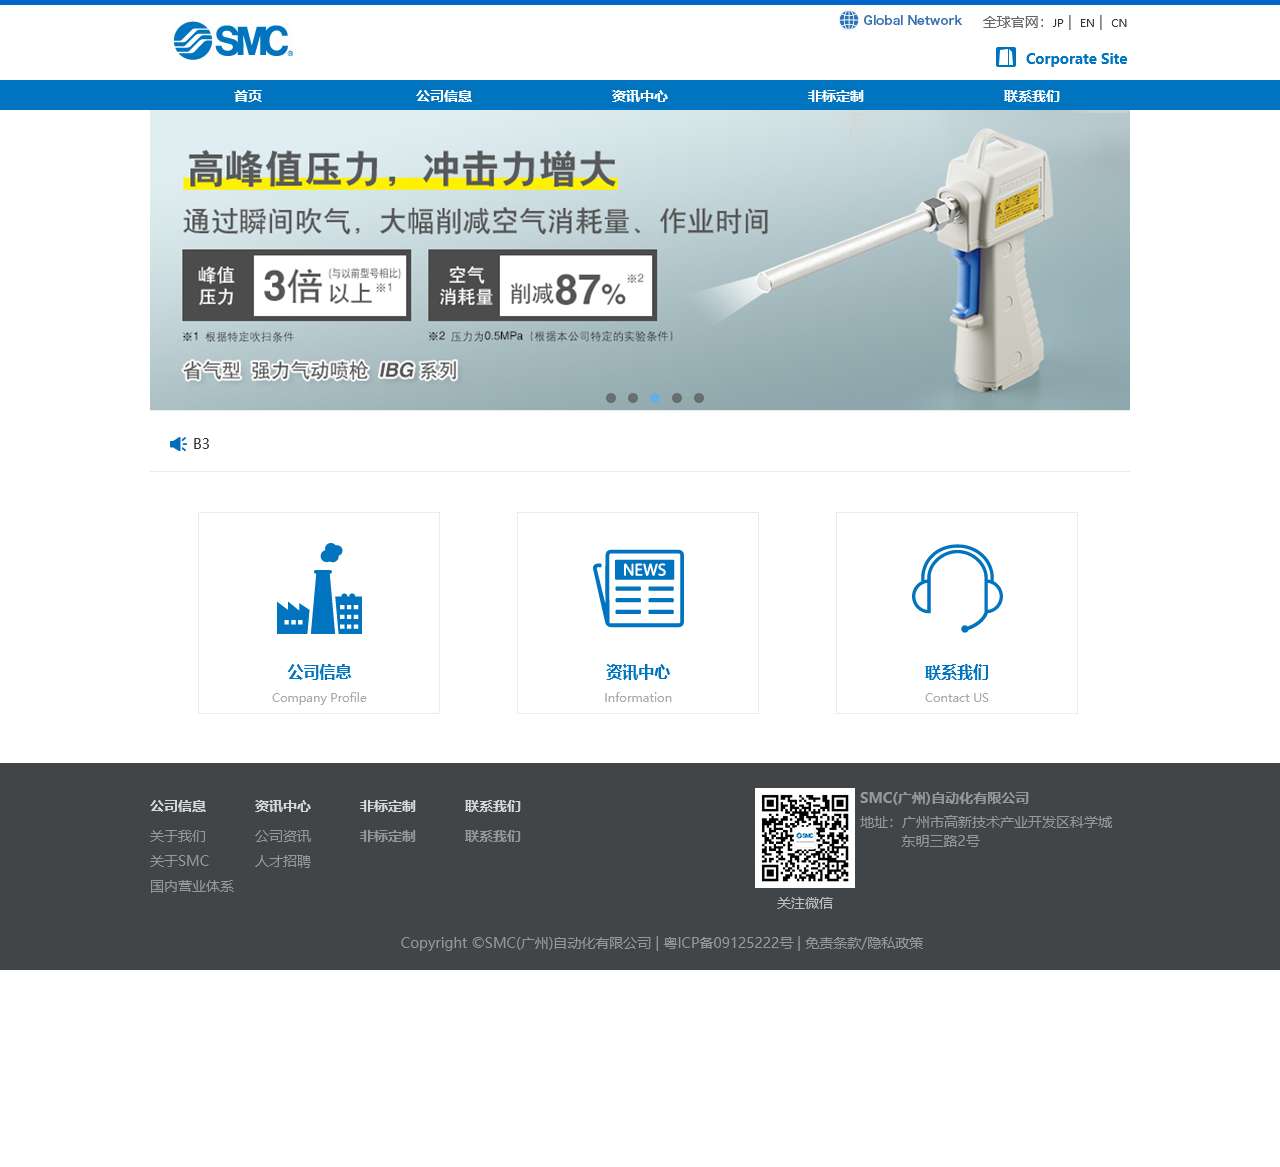The height and width of the screenshot is (1167, 1280).
Task: Open 资讯中心 card title link
Action: click(638, 672)
